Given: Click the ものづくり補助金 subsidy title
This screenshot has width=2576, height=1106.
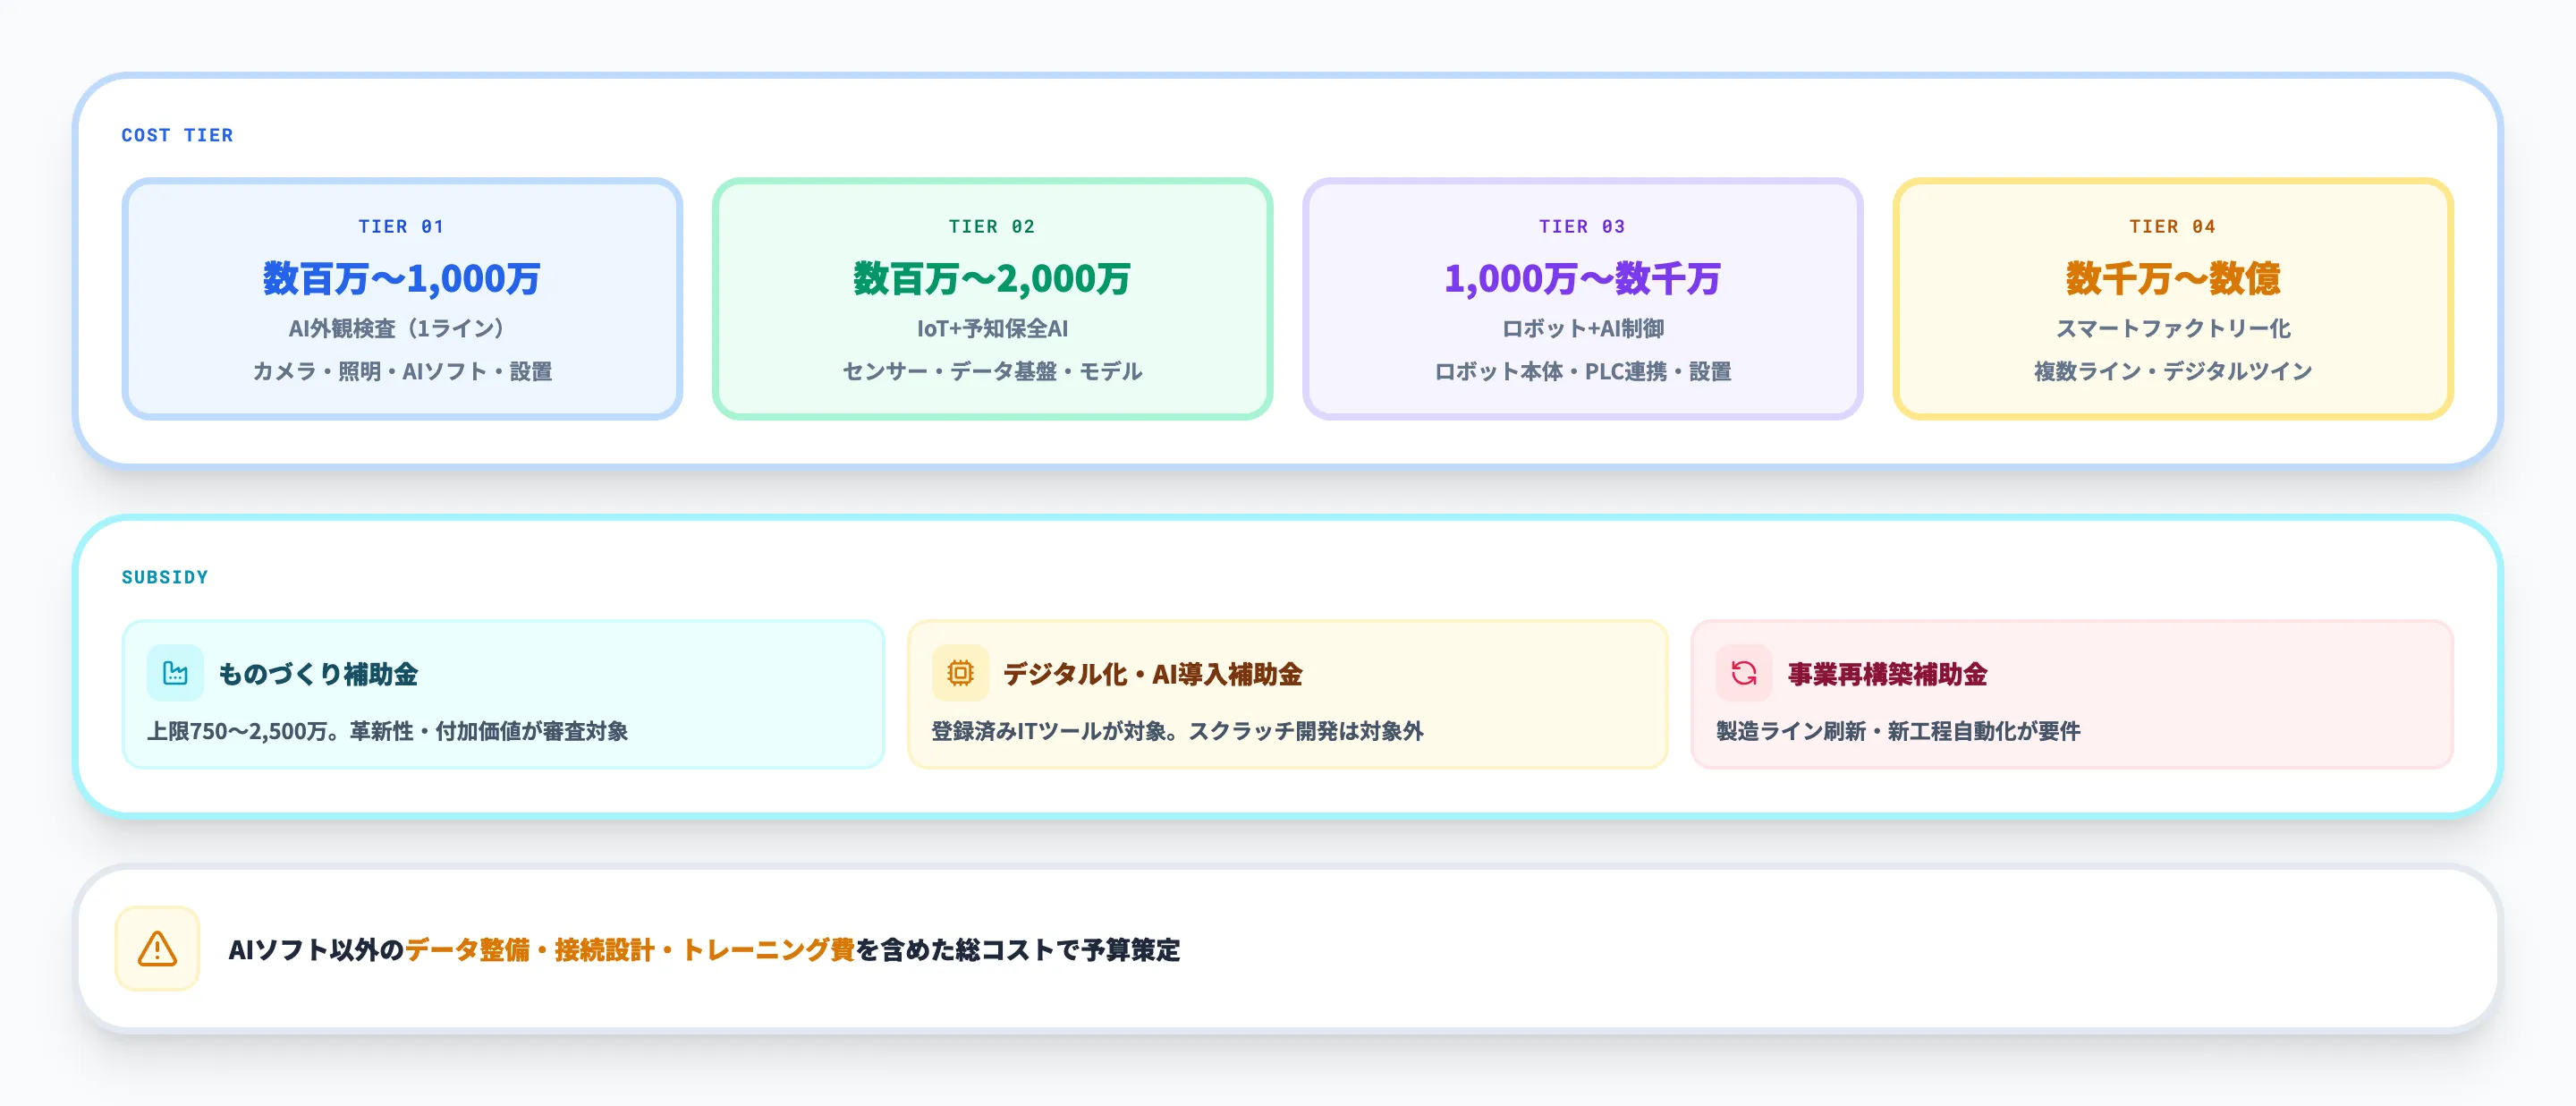Looking at the screenshot, I should click(x=319, y=675).
